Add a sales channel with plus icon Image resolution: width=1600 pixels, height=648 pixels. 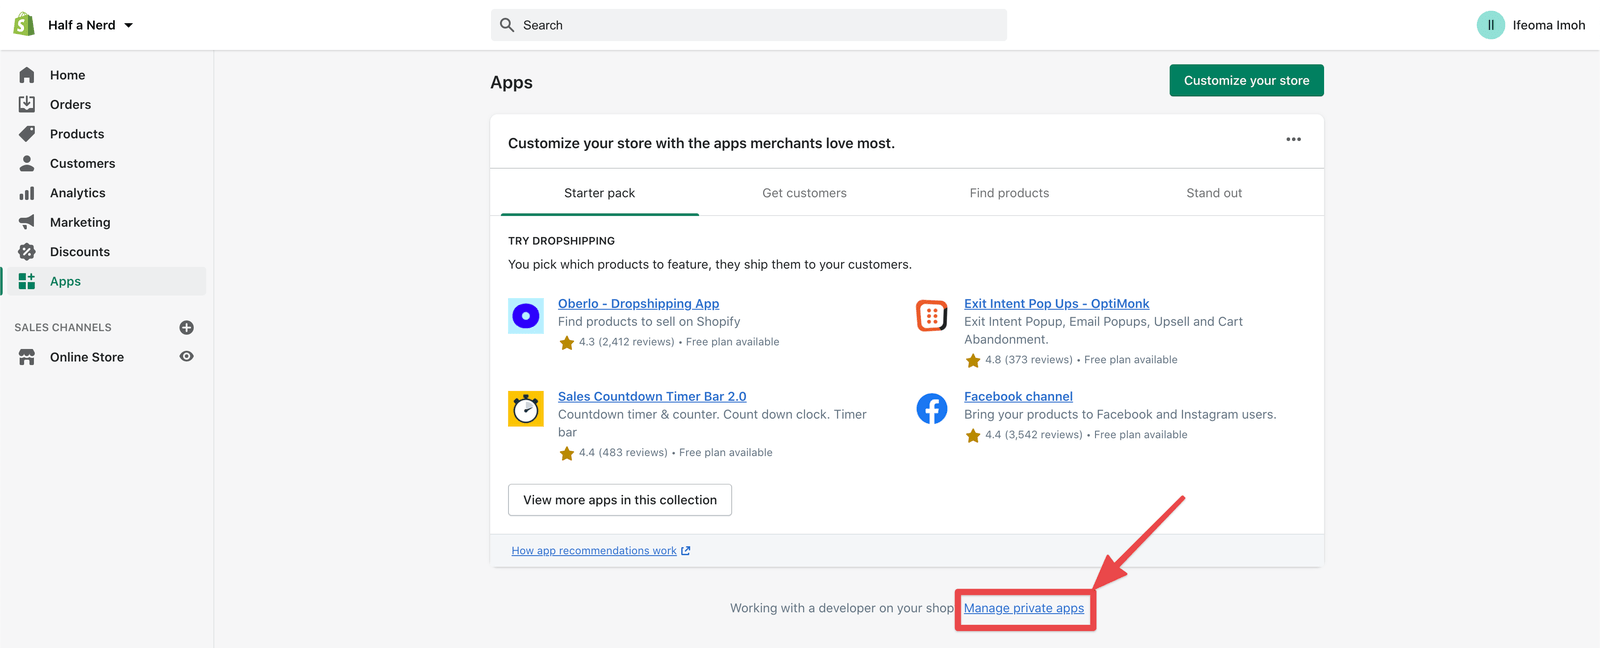[x=186, y=327]
